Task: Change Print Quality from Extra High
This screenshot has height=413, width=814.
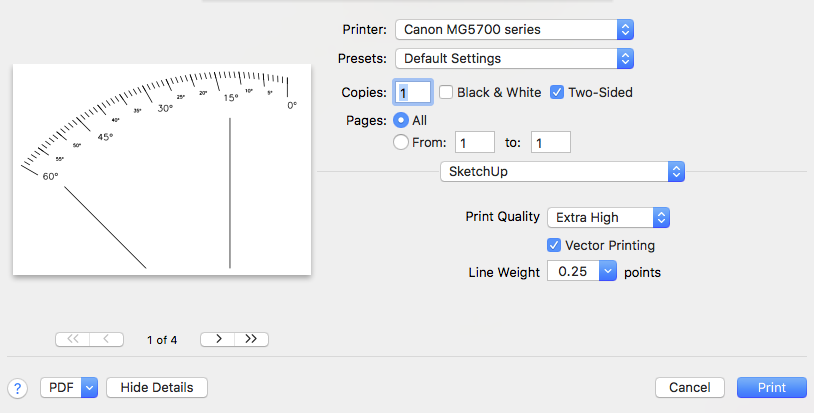Action: 608,217
